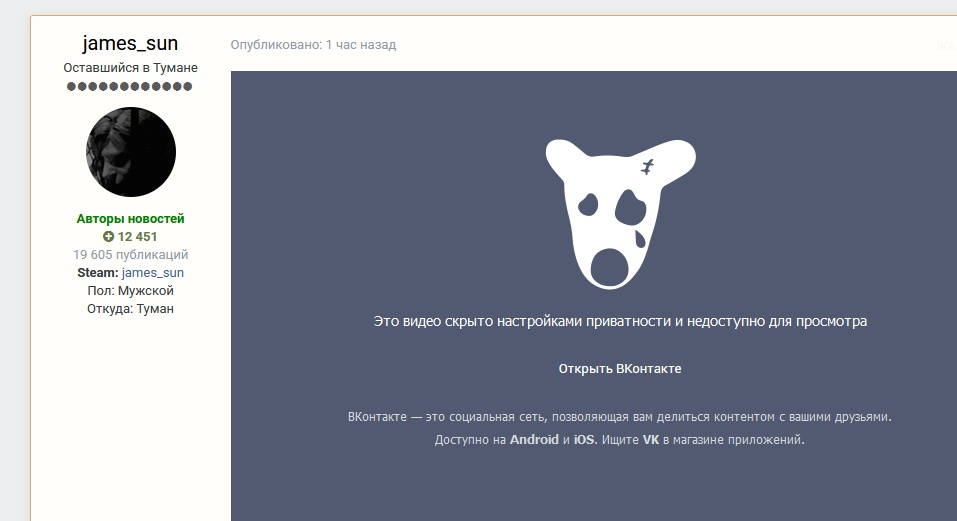Click the bold Android word

coord(534,439)
